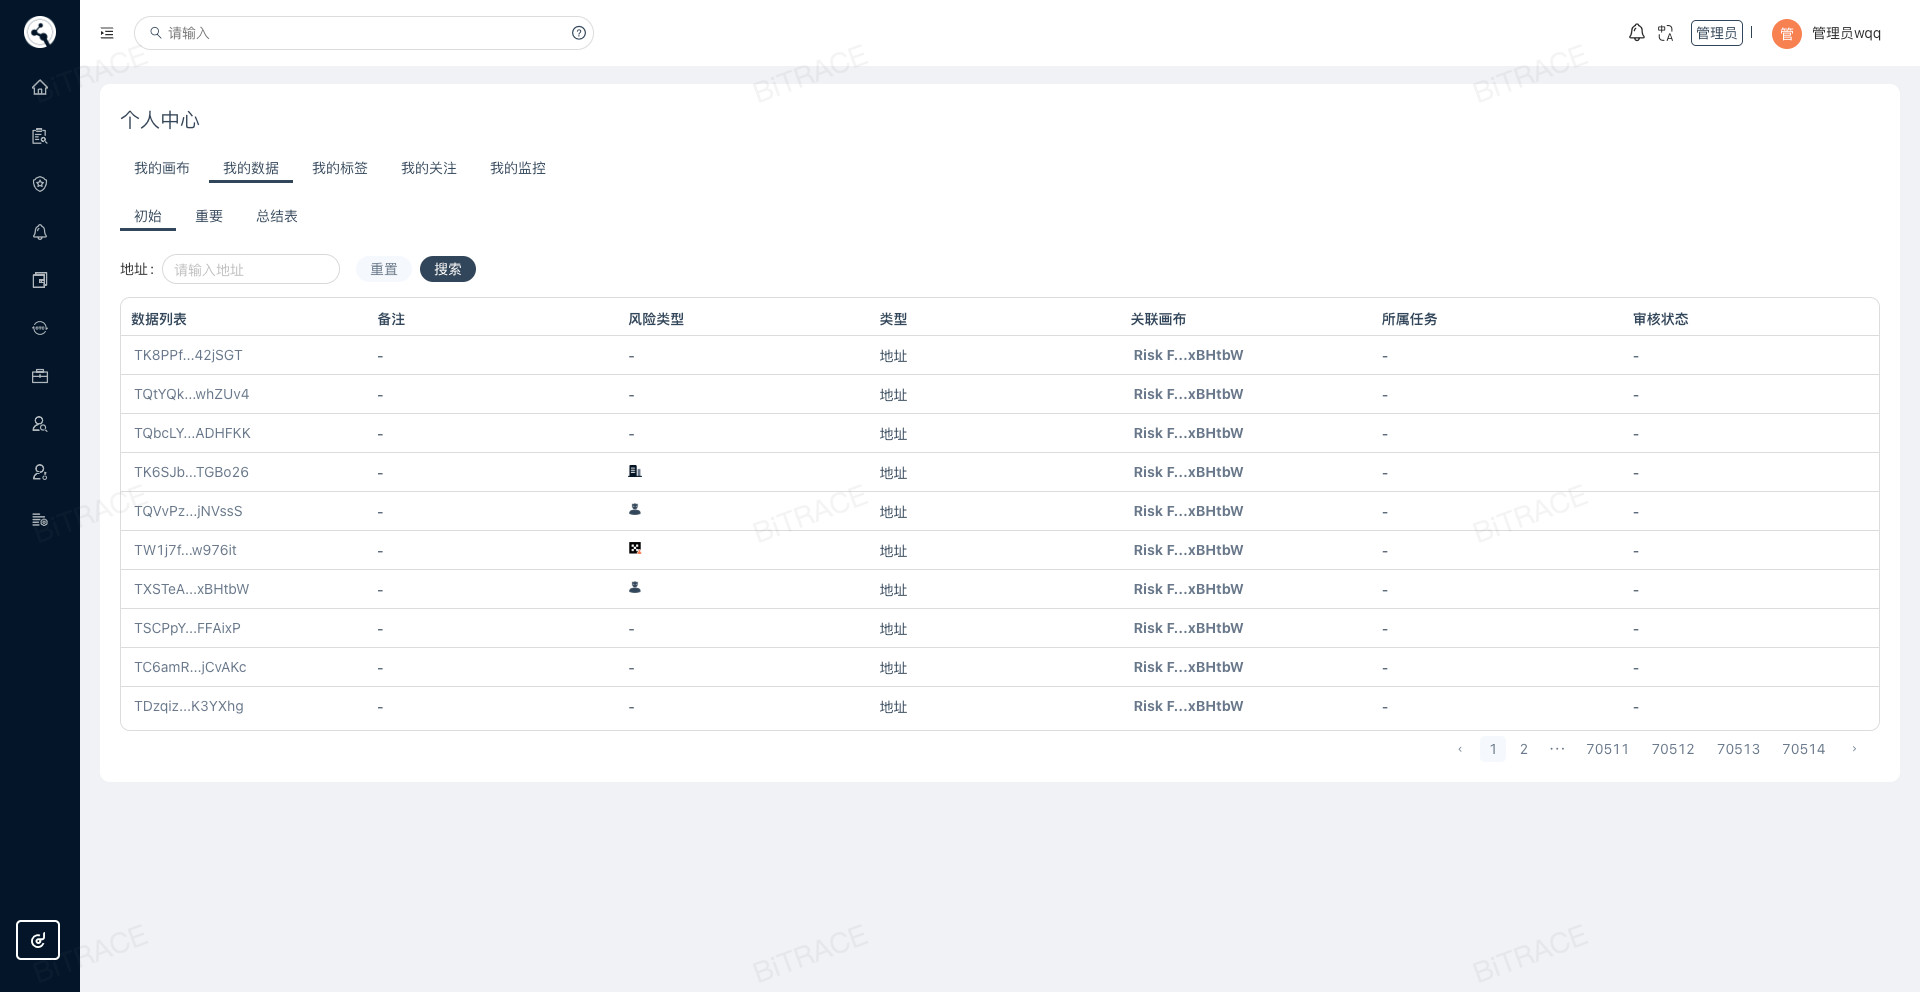The width and height of the screenshot is (1920, 992).
Task: Go to page 70514
Action: coord(1804,749)
